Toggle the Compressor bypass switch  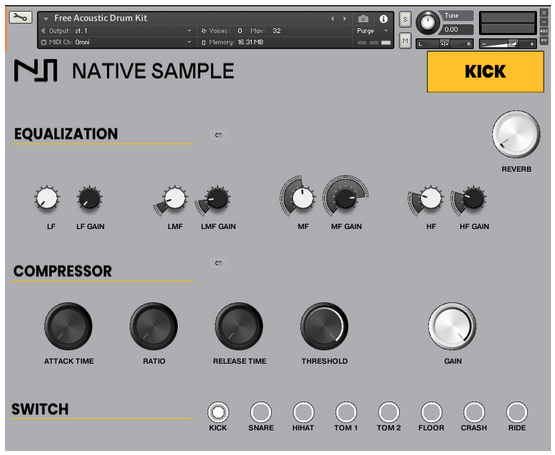tap(219, 263)
